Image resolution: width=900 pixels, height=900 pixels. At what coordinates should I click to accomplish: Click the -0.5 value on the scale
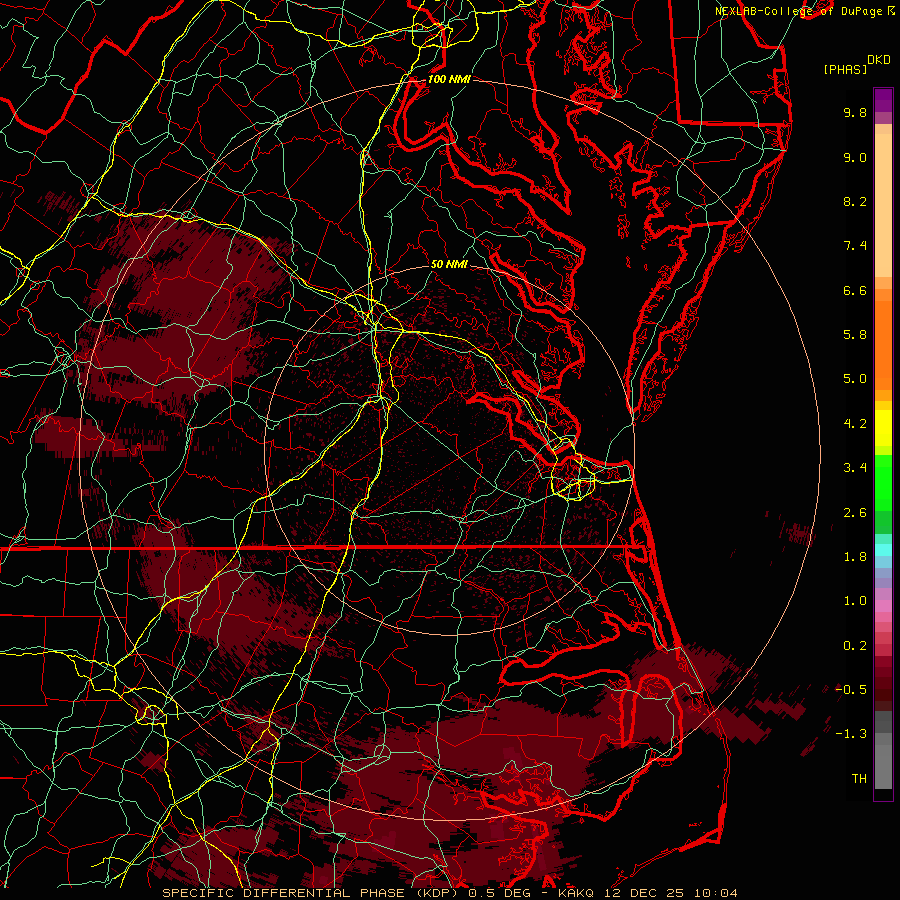click(851, 690)
